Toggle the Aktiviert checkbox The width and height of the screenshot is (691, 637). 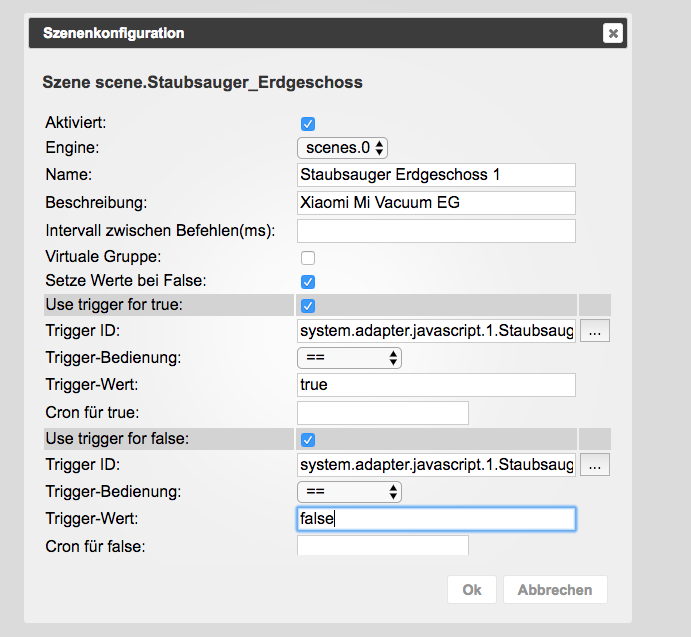[308, 124]
